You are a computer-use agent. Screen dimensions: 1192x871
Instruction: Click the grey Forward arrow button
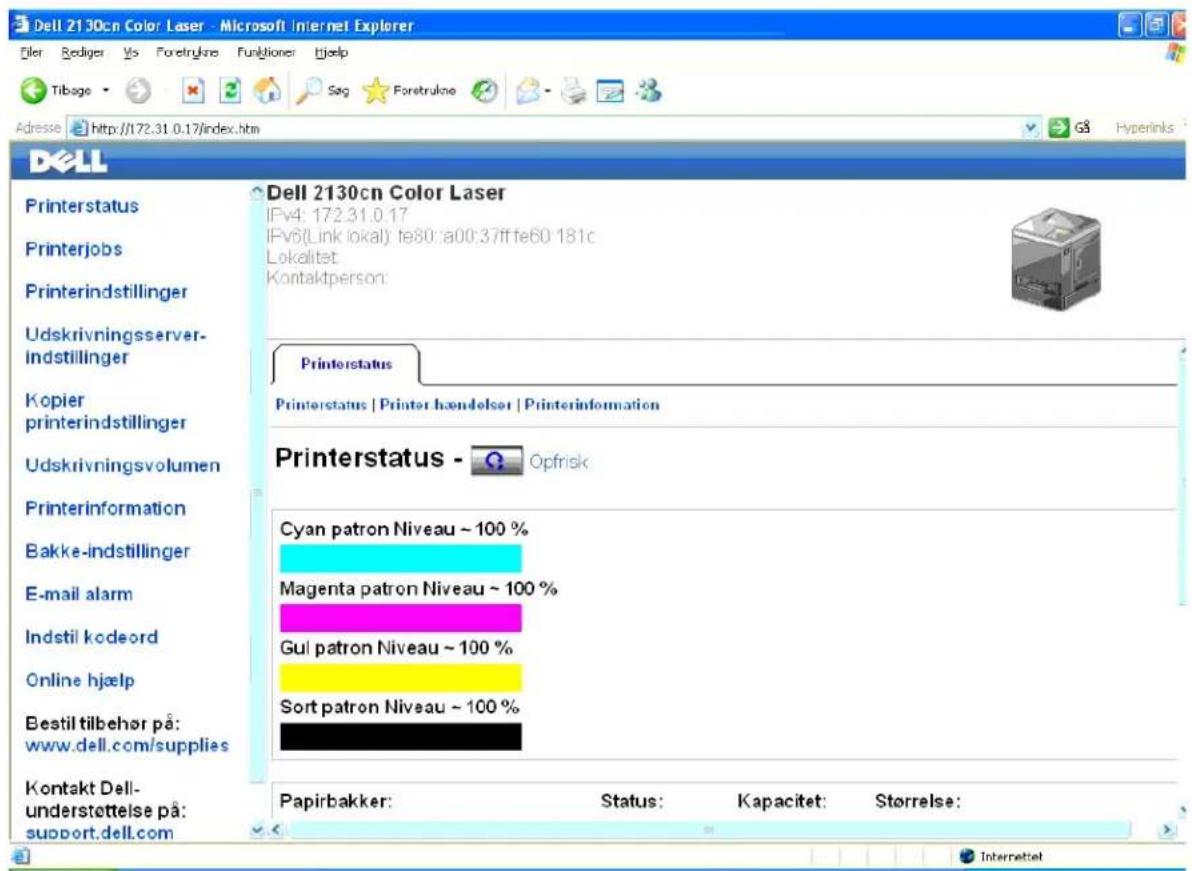click(137, 91)
